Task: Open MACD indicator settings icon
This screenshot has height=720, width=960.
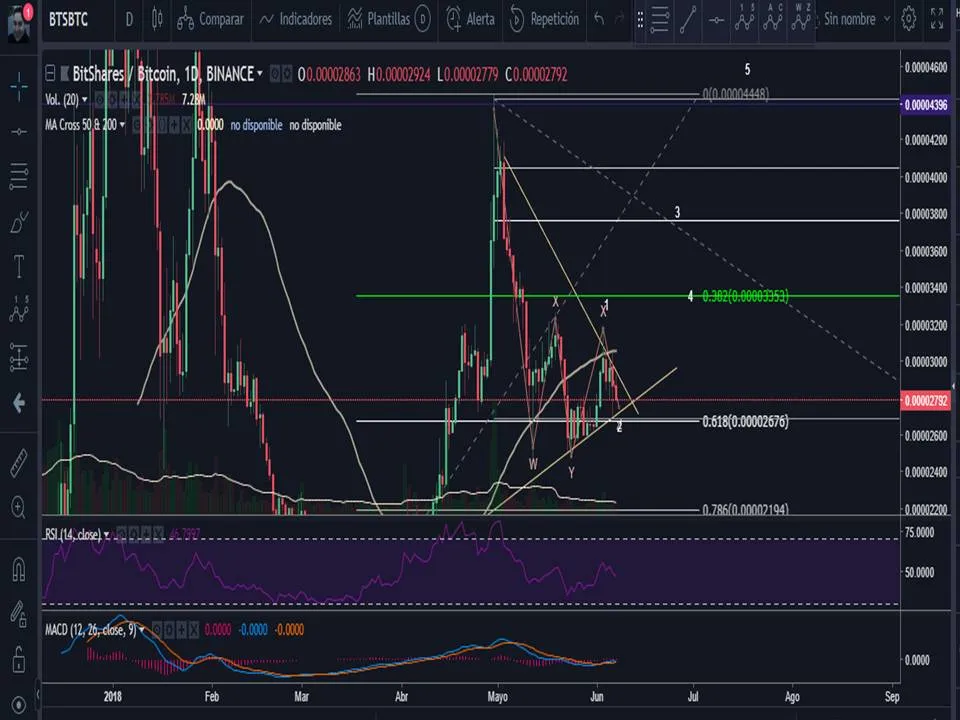Action: (170, 629)
